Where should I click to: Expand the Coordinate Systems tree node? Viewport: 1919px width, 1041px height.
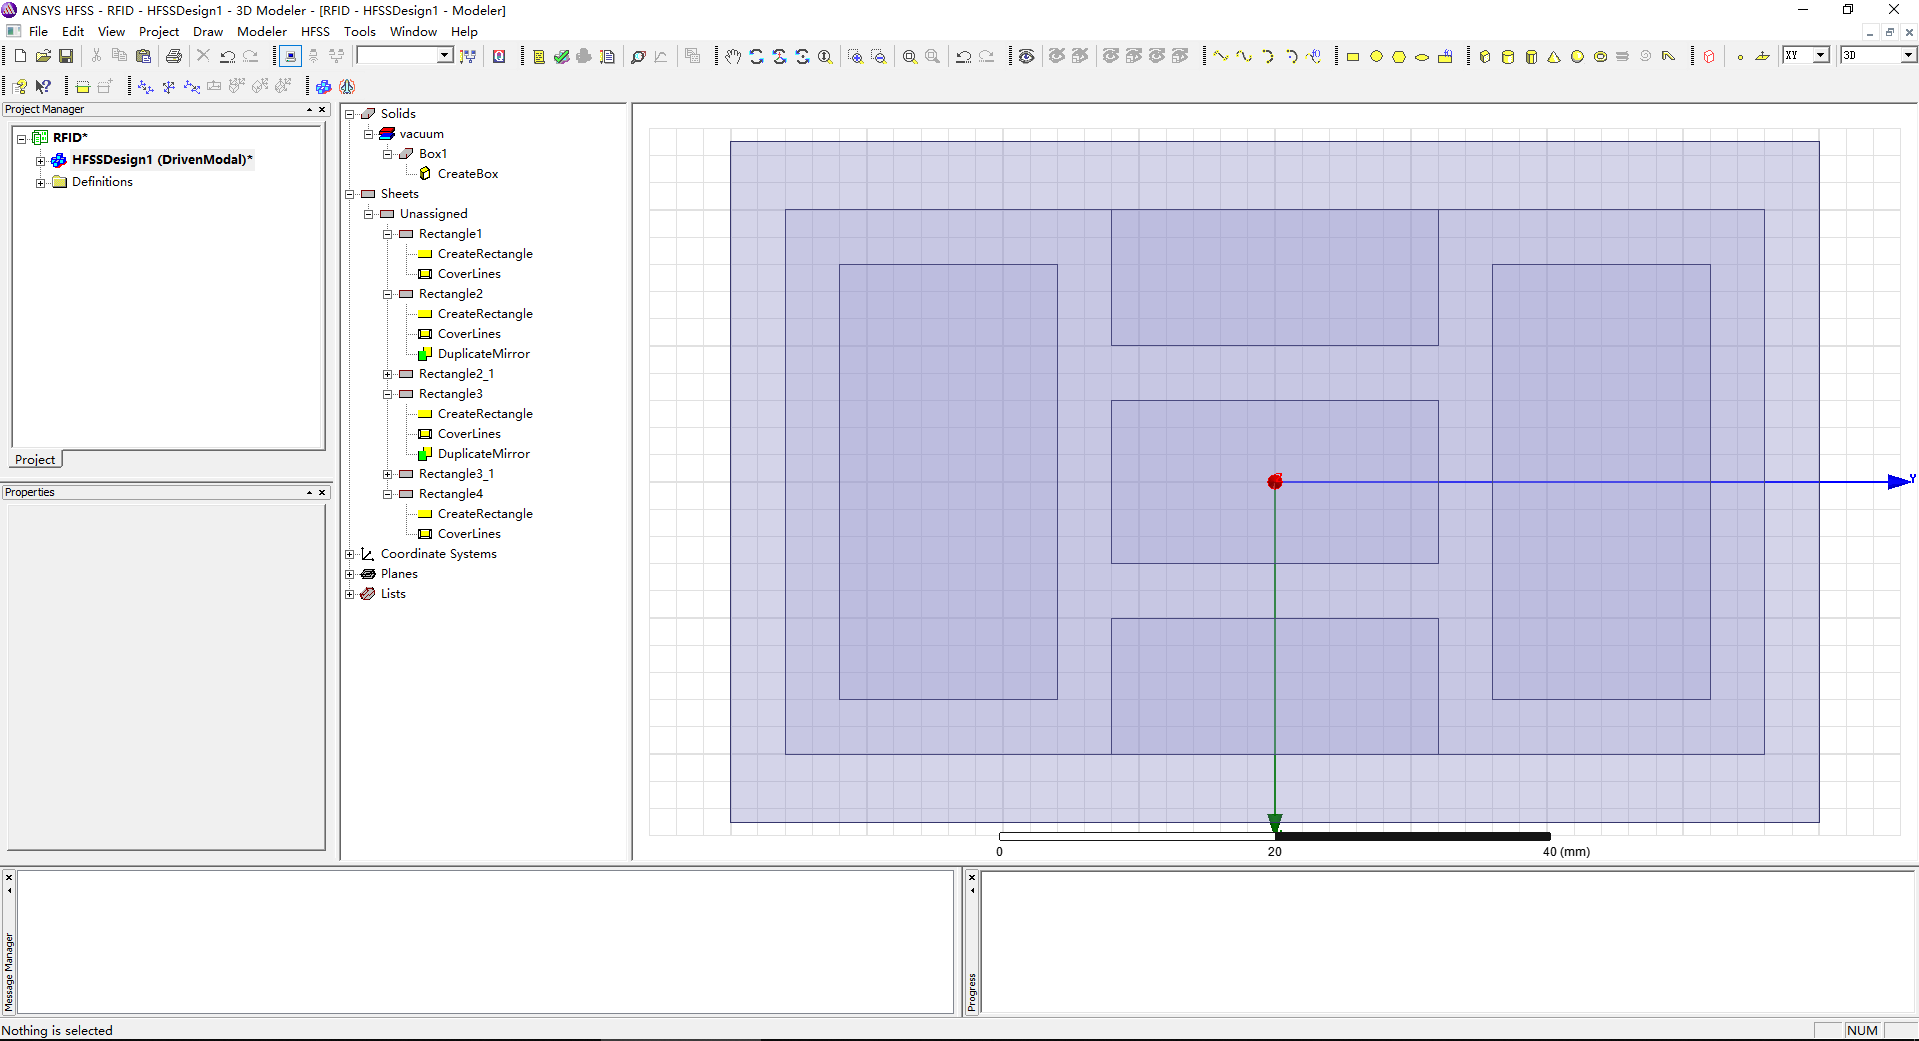point(350,554)
